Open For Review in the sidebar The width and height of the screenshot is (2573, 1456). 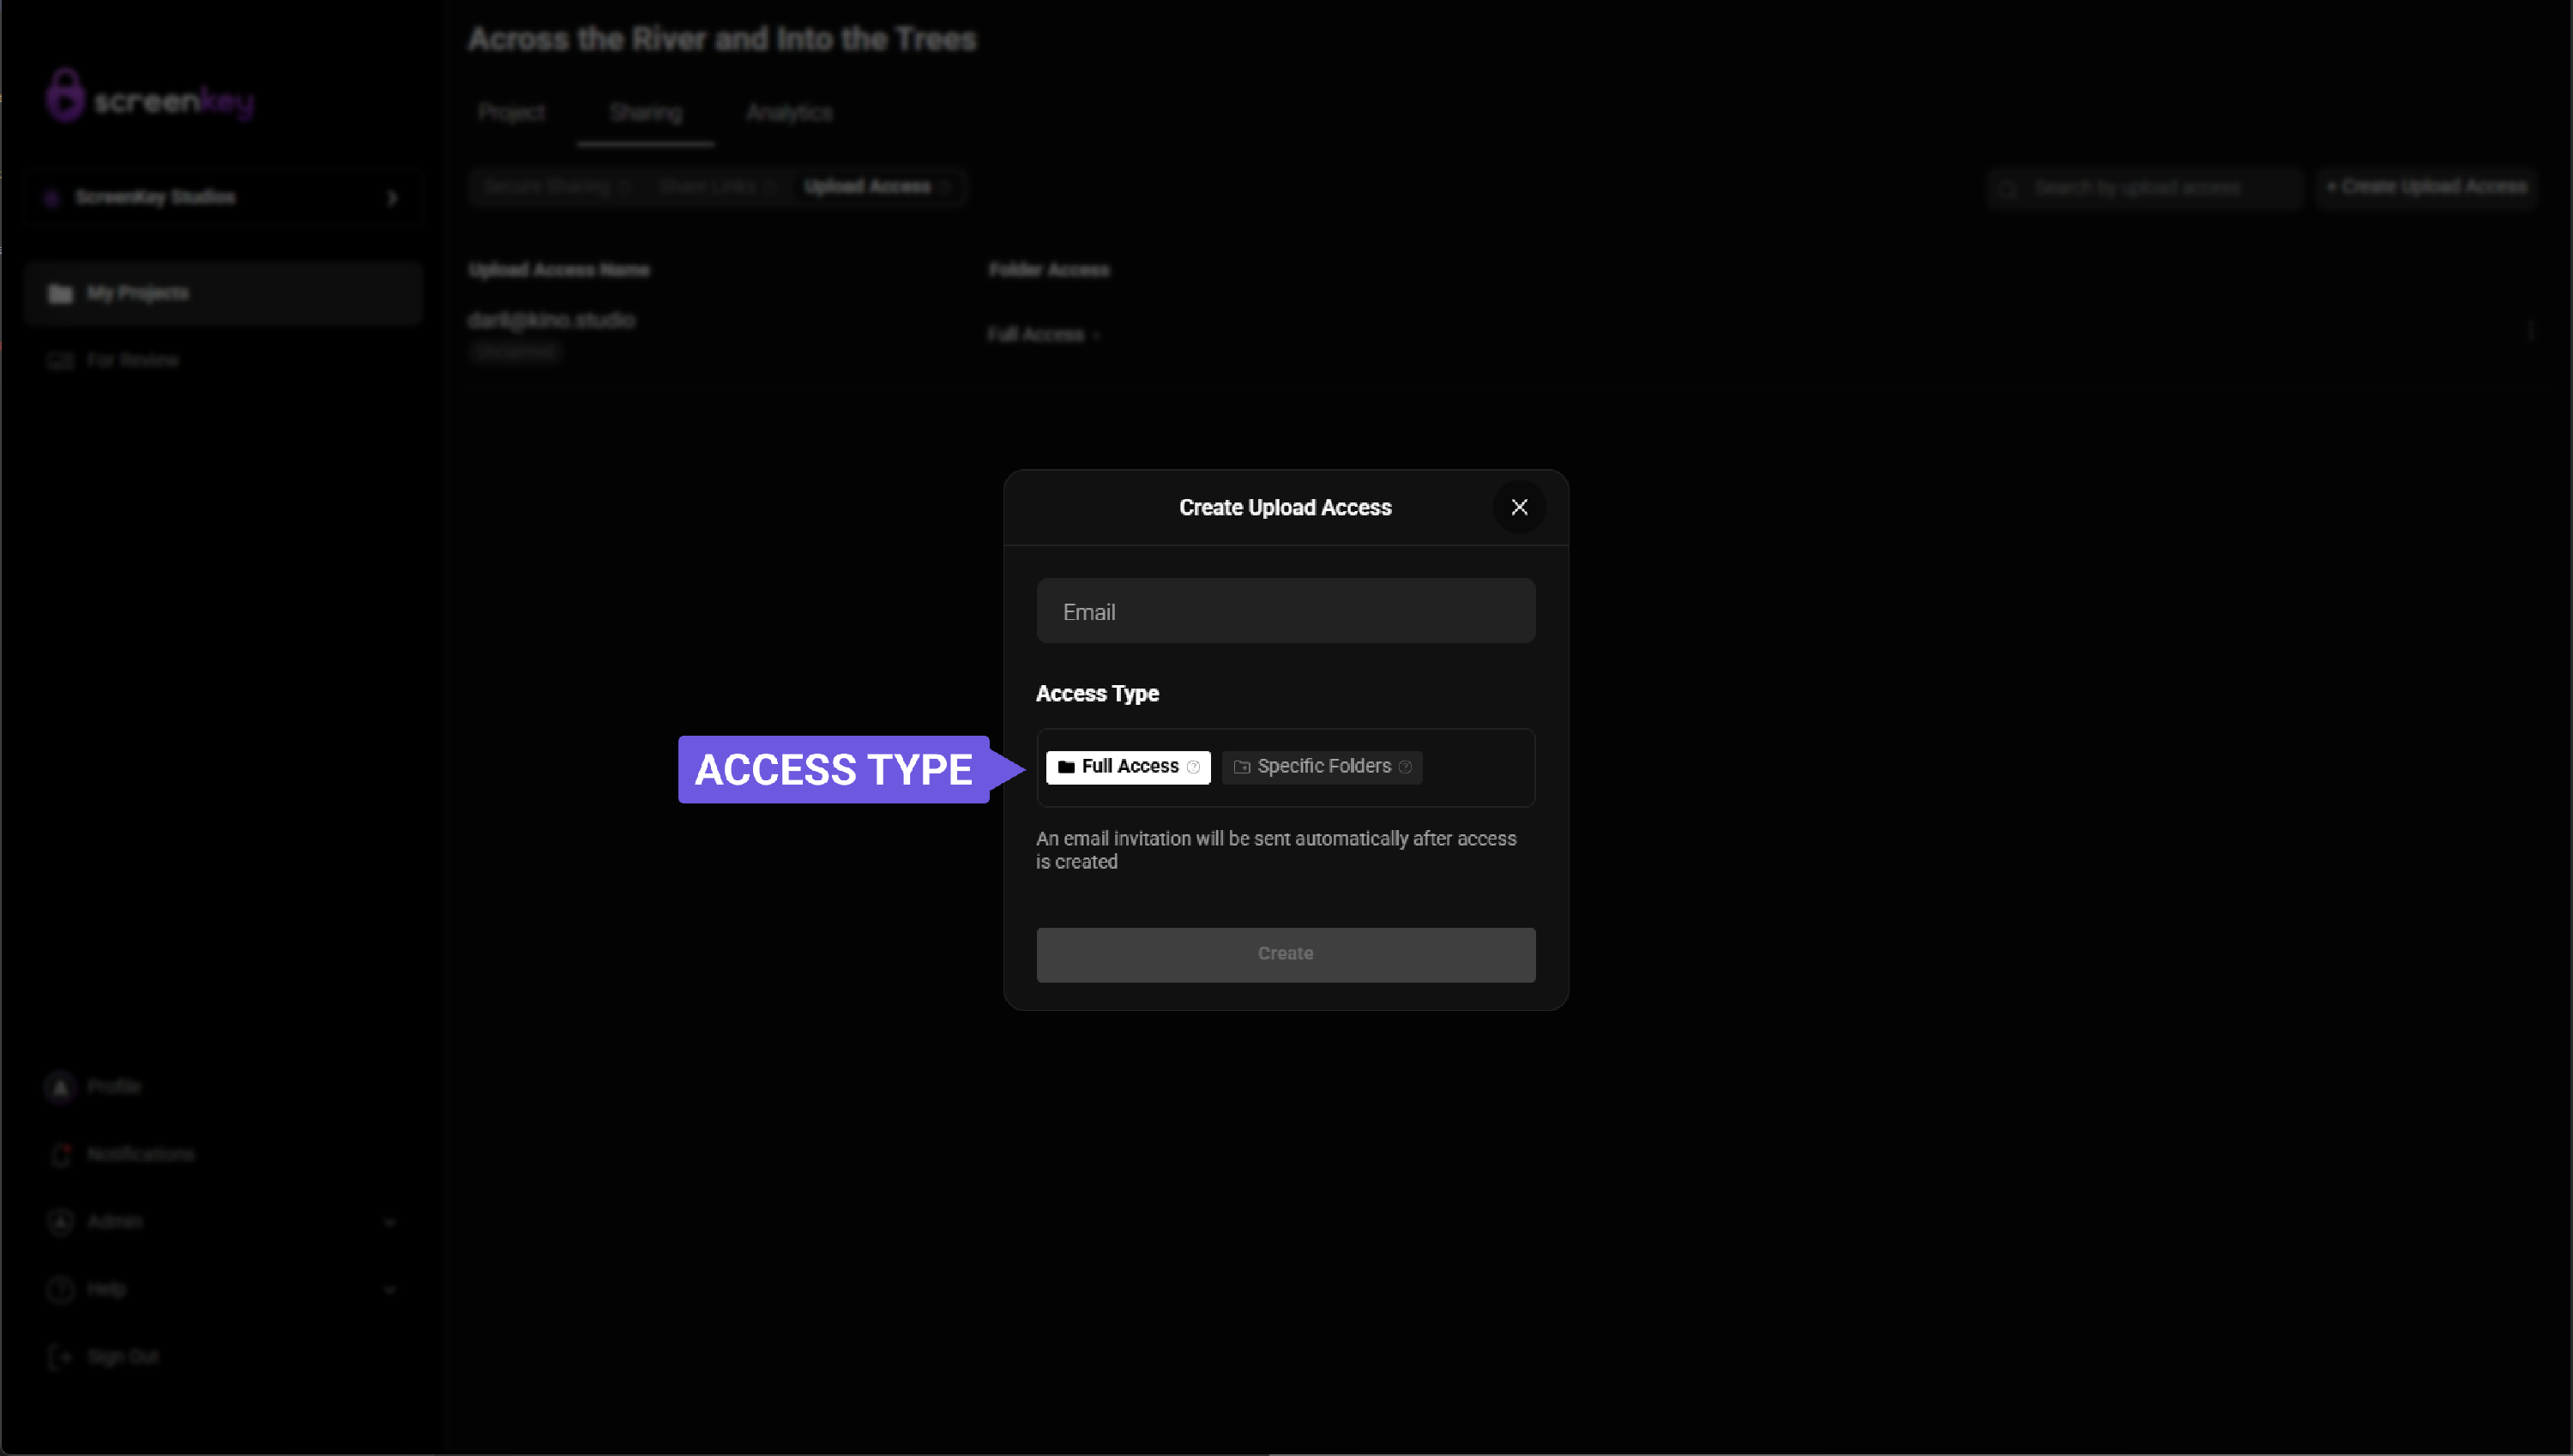[223, 360]
